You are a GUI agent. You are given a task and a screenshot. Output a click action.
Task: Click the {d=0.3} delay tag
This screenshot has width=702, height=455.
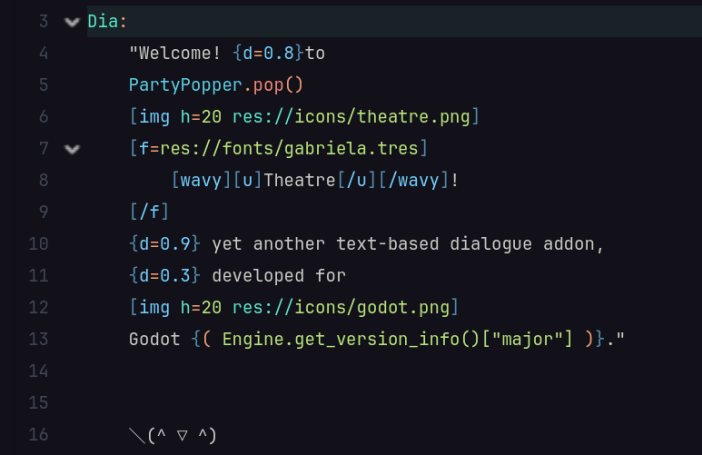click(165, 275)
